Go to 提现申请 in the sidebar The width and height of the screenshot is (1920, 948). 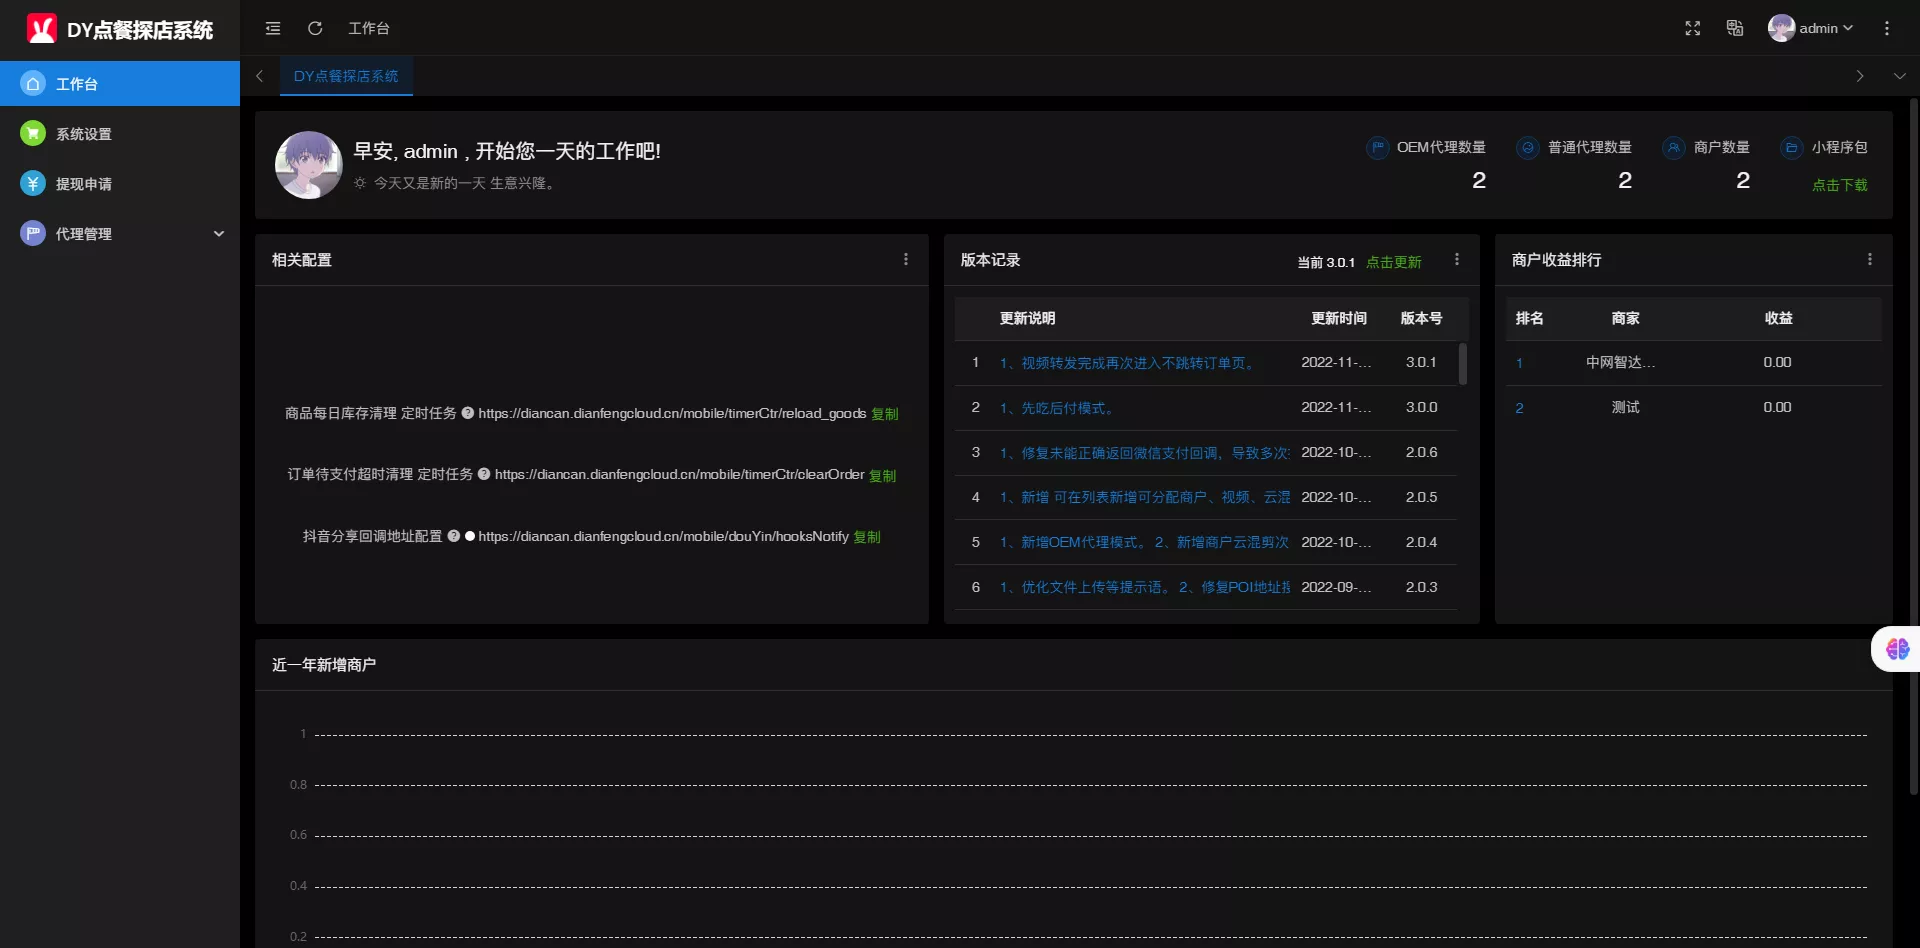point(84,184)
